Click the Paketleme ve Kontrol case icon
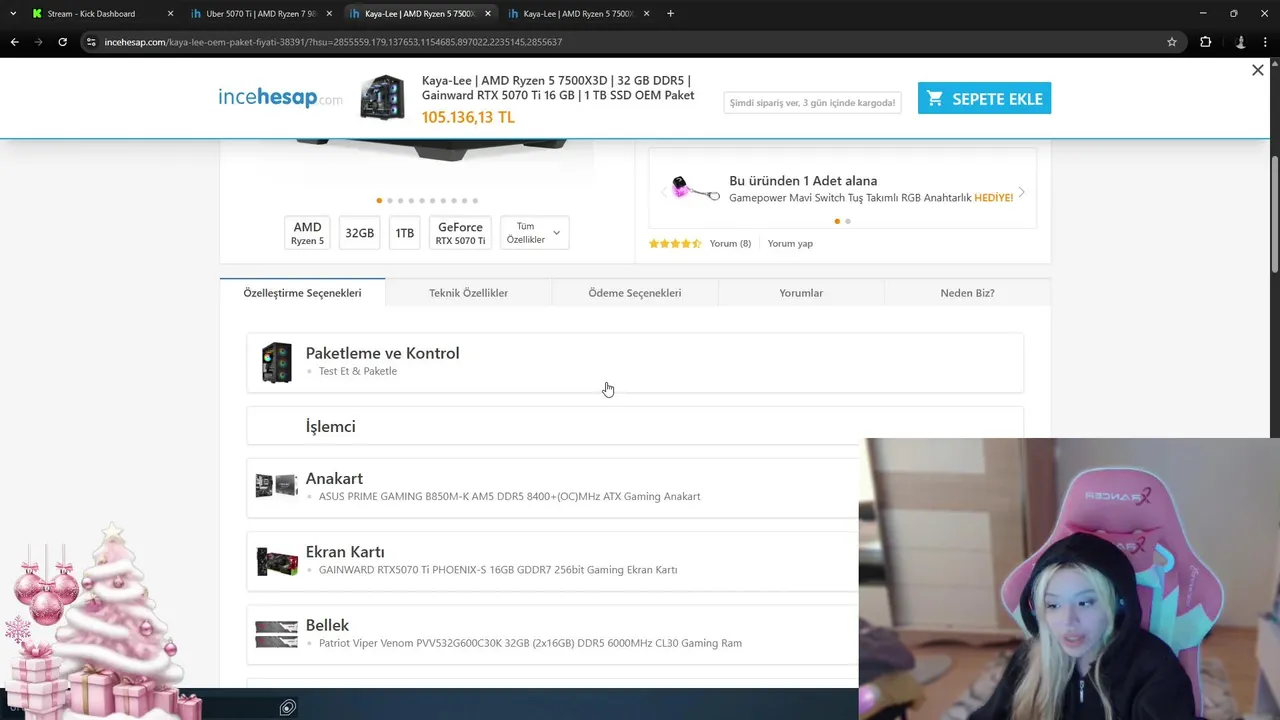The image size is (1280, 720). point(276,362)
